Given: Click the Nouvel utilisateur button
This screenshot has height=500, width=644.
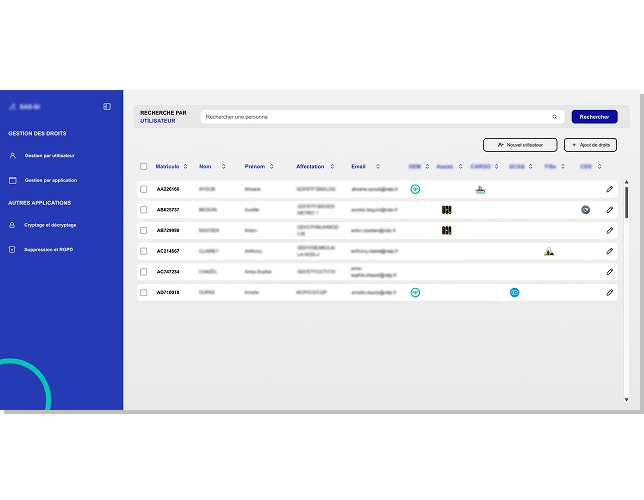Looking at the screenshot, I should pos(519,145).
